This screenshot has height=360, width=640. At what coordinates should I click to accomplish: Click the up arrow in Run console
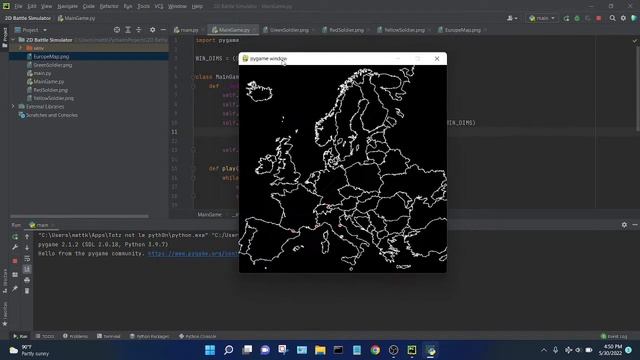click(27, 236)
